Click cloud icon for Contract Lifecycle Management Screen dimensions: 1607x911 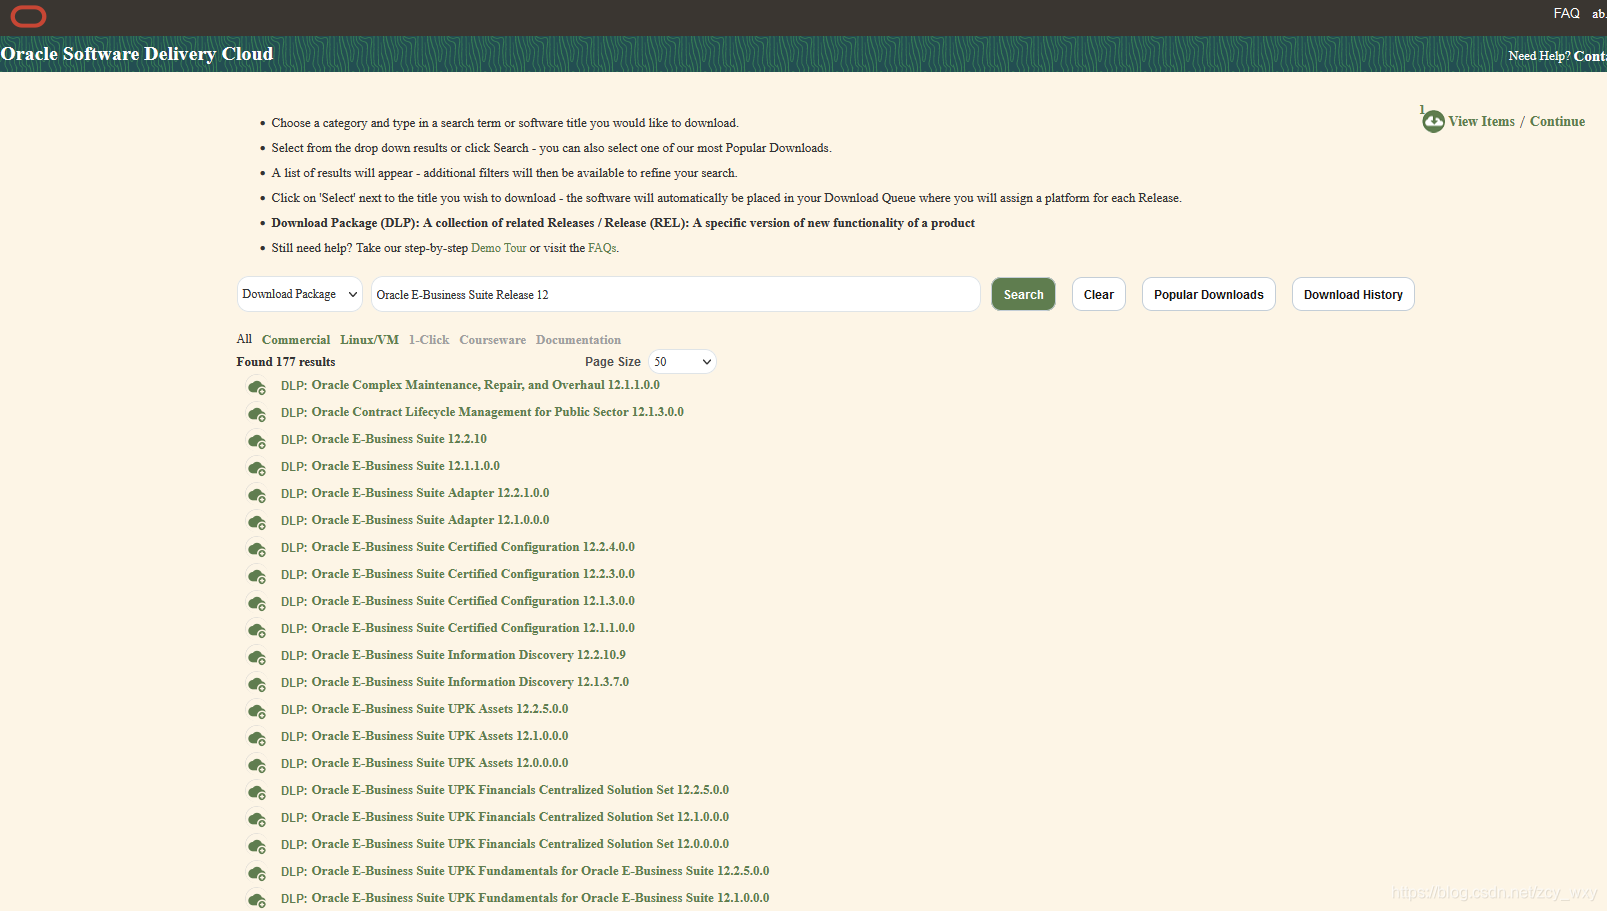click(257, 414)
